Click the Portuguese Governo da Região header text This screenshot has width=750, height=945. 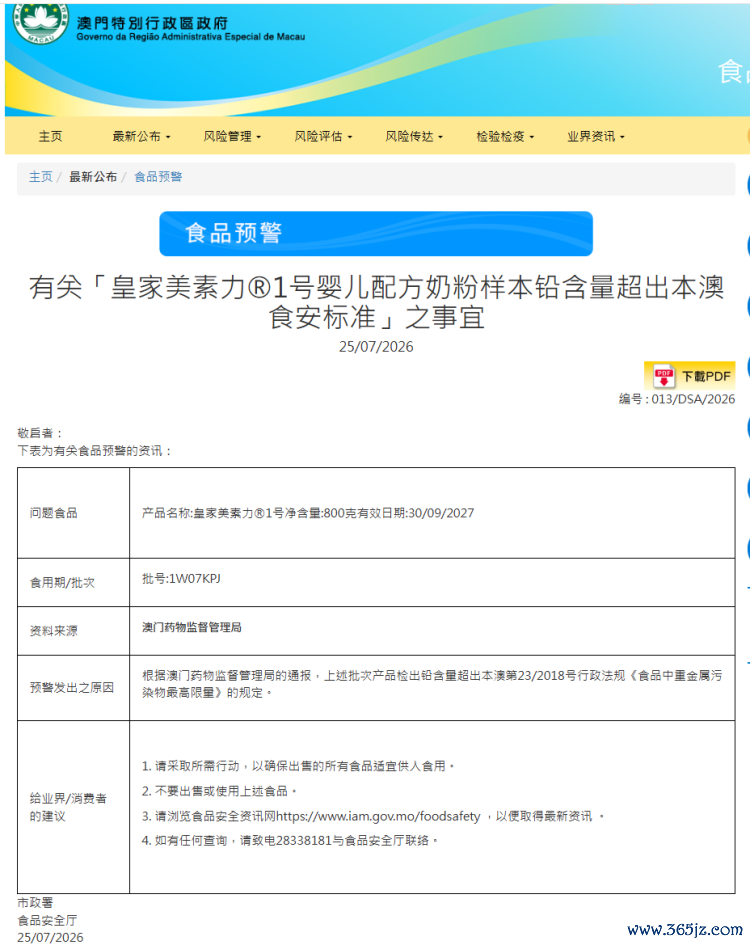point(191,37)
